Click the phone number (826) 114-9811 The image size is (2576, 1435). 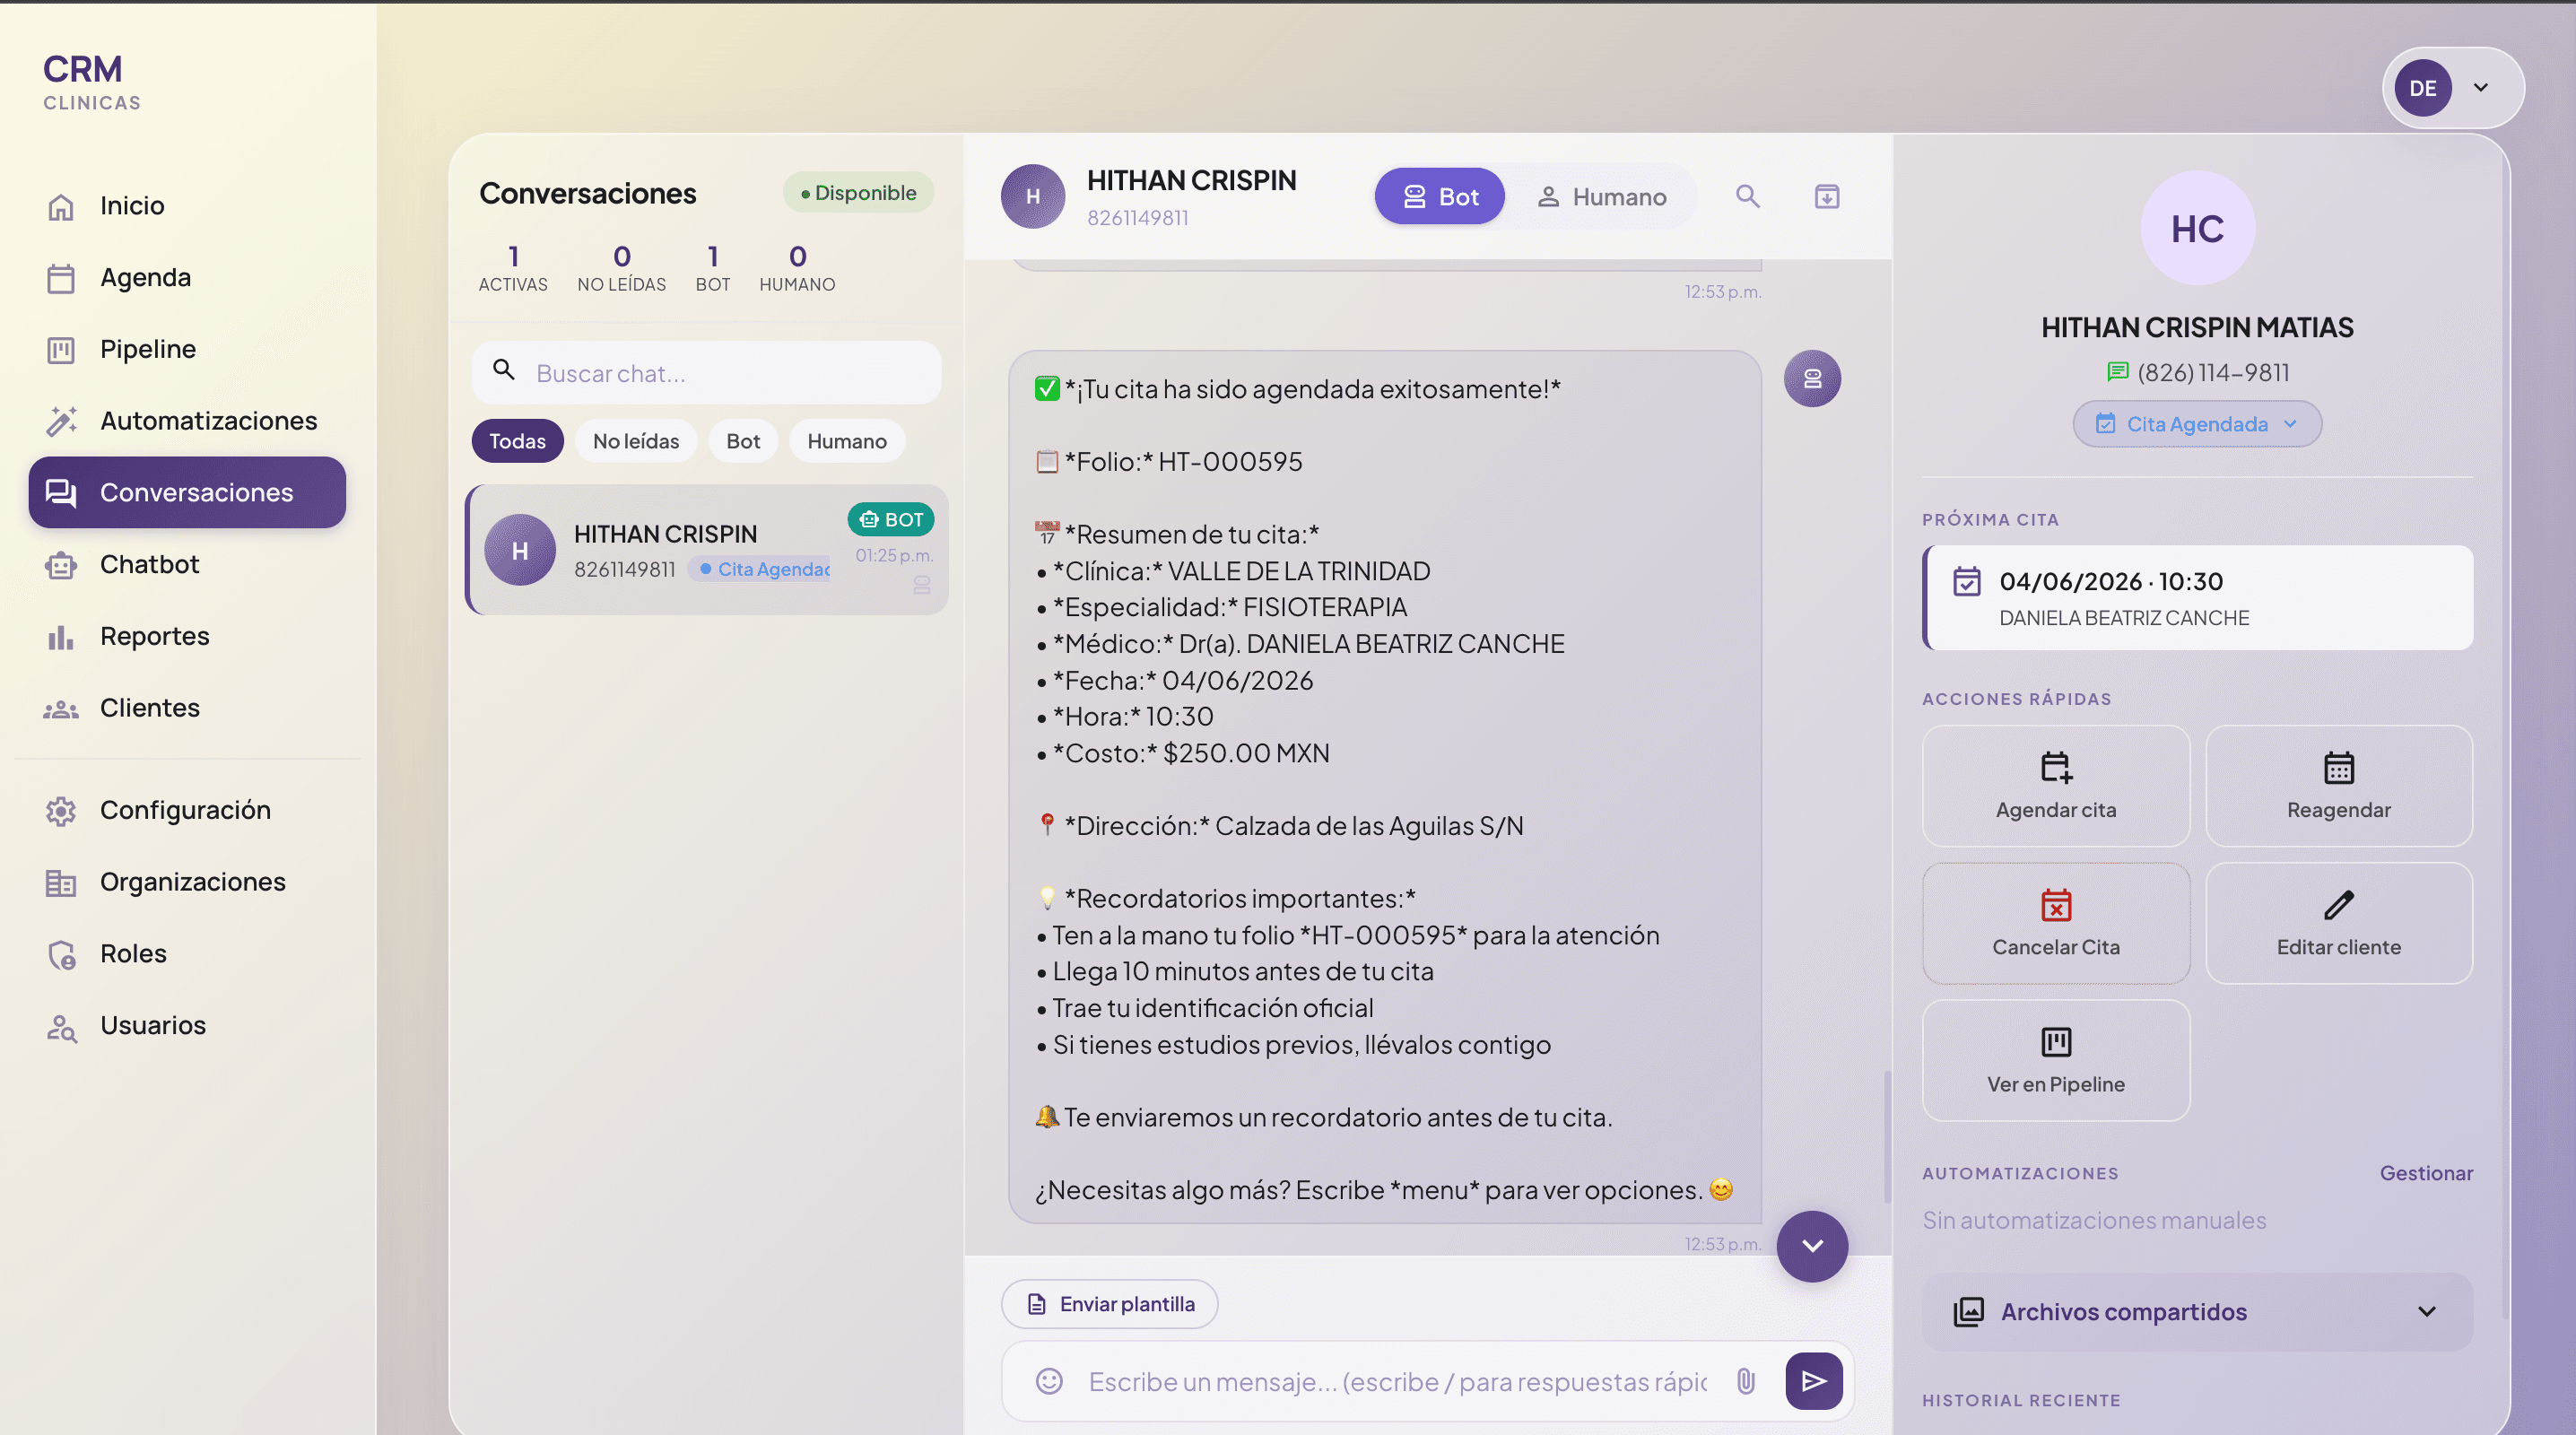(x=2213, y=372)
